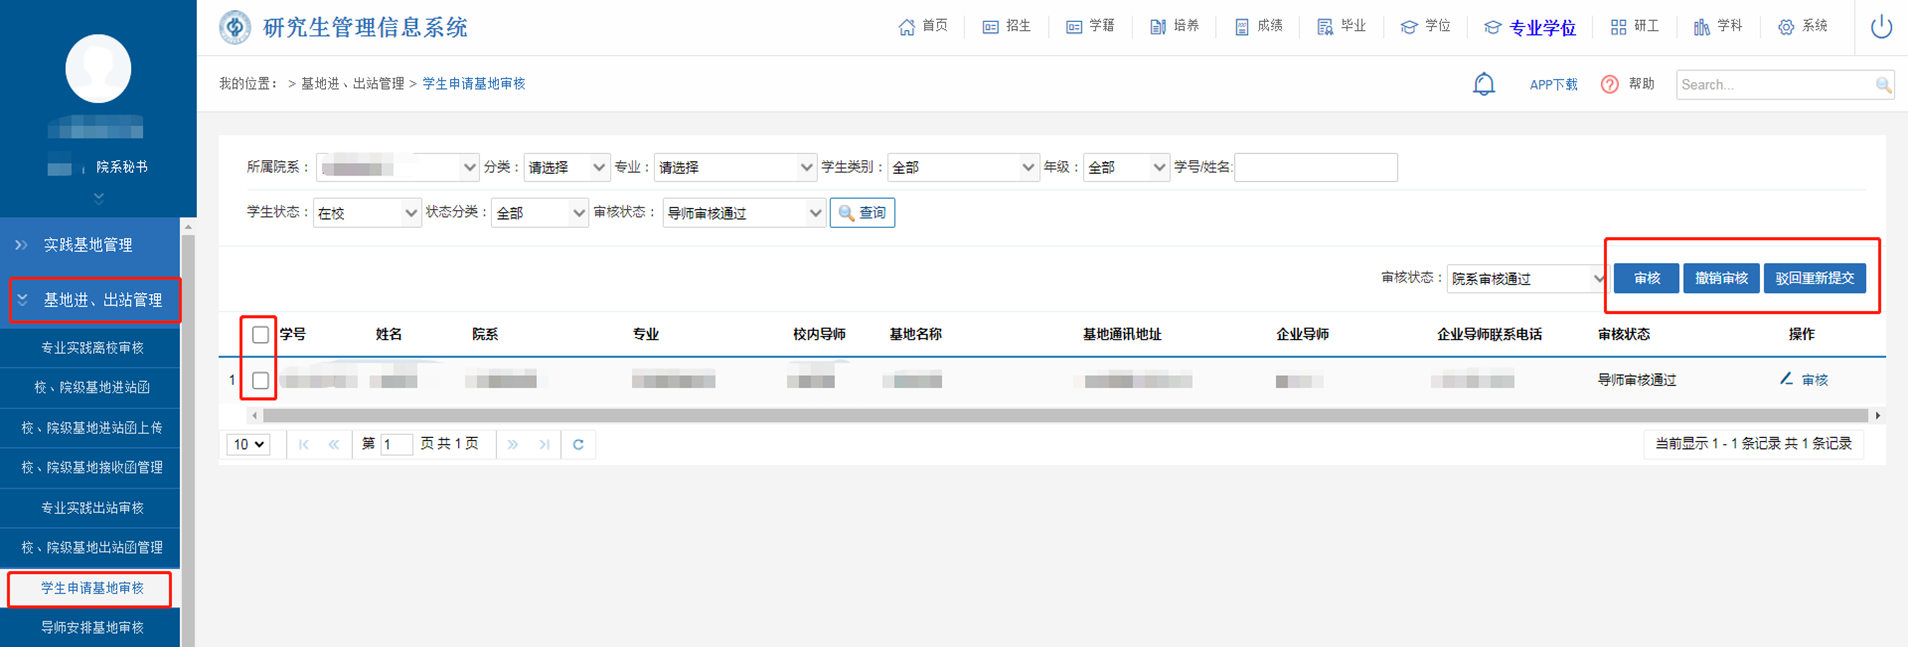This screenshot has height=647, width=1908.
Task: Open the 学位 top menu
Action: (1425, 27)
